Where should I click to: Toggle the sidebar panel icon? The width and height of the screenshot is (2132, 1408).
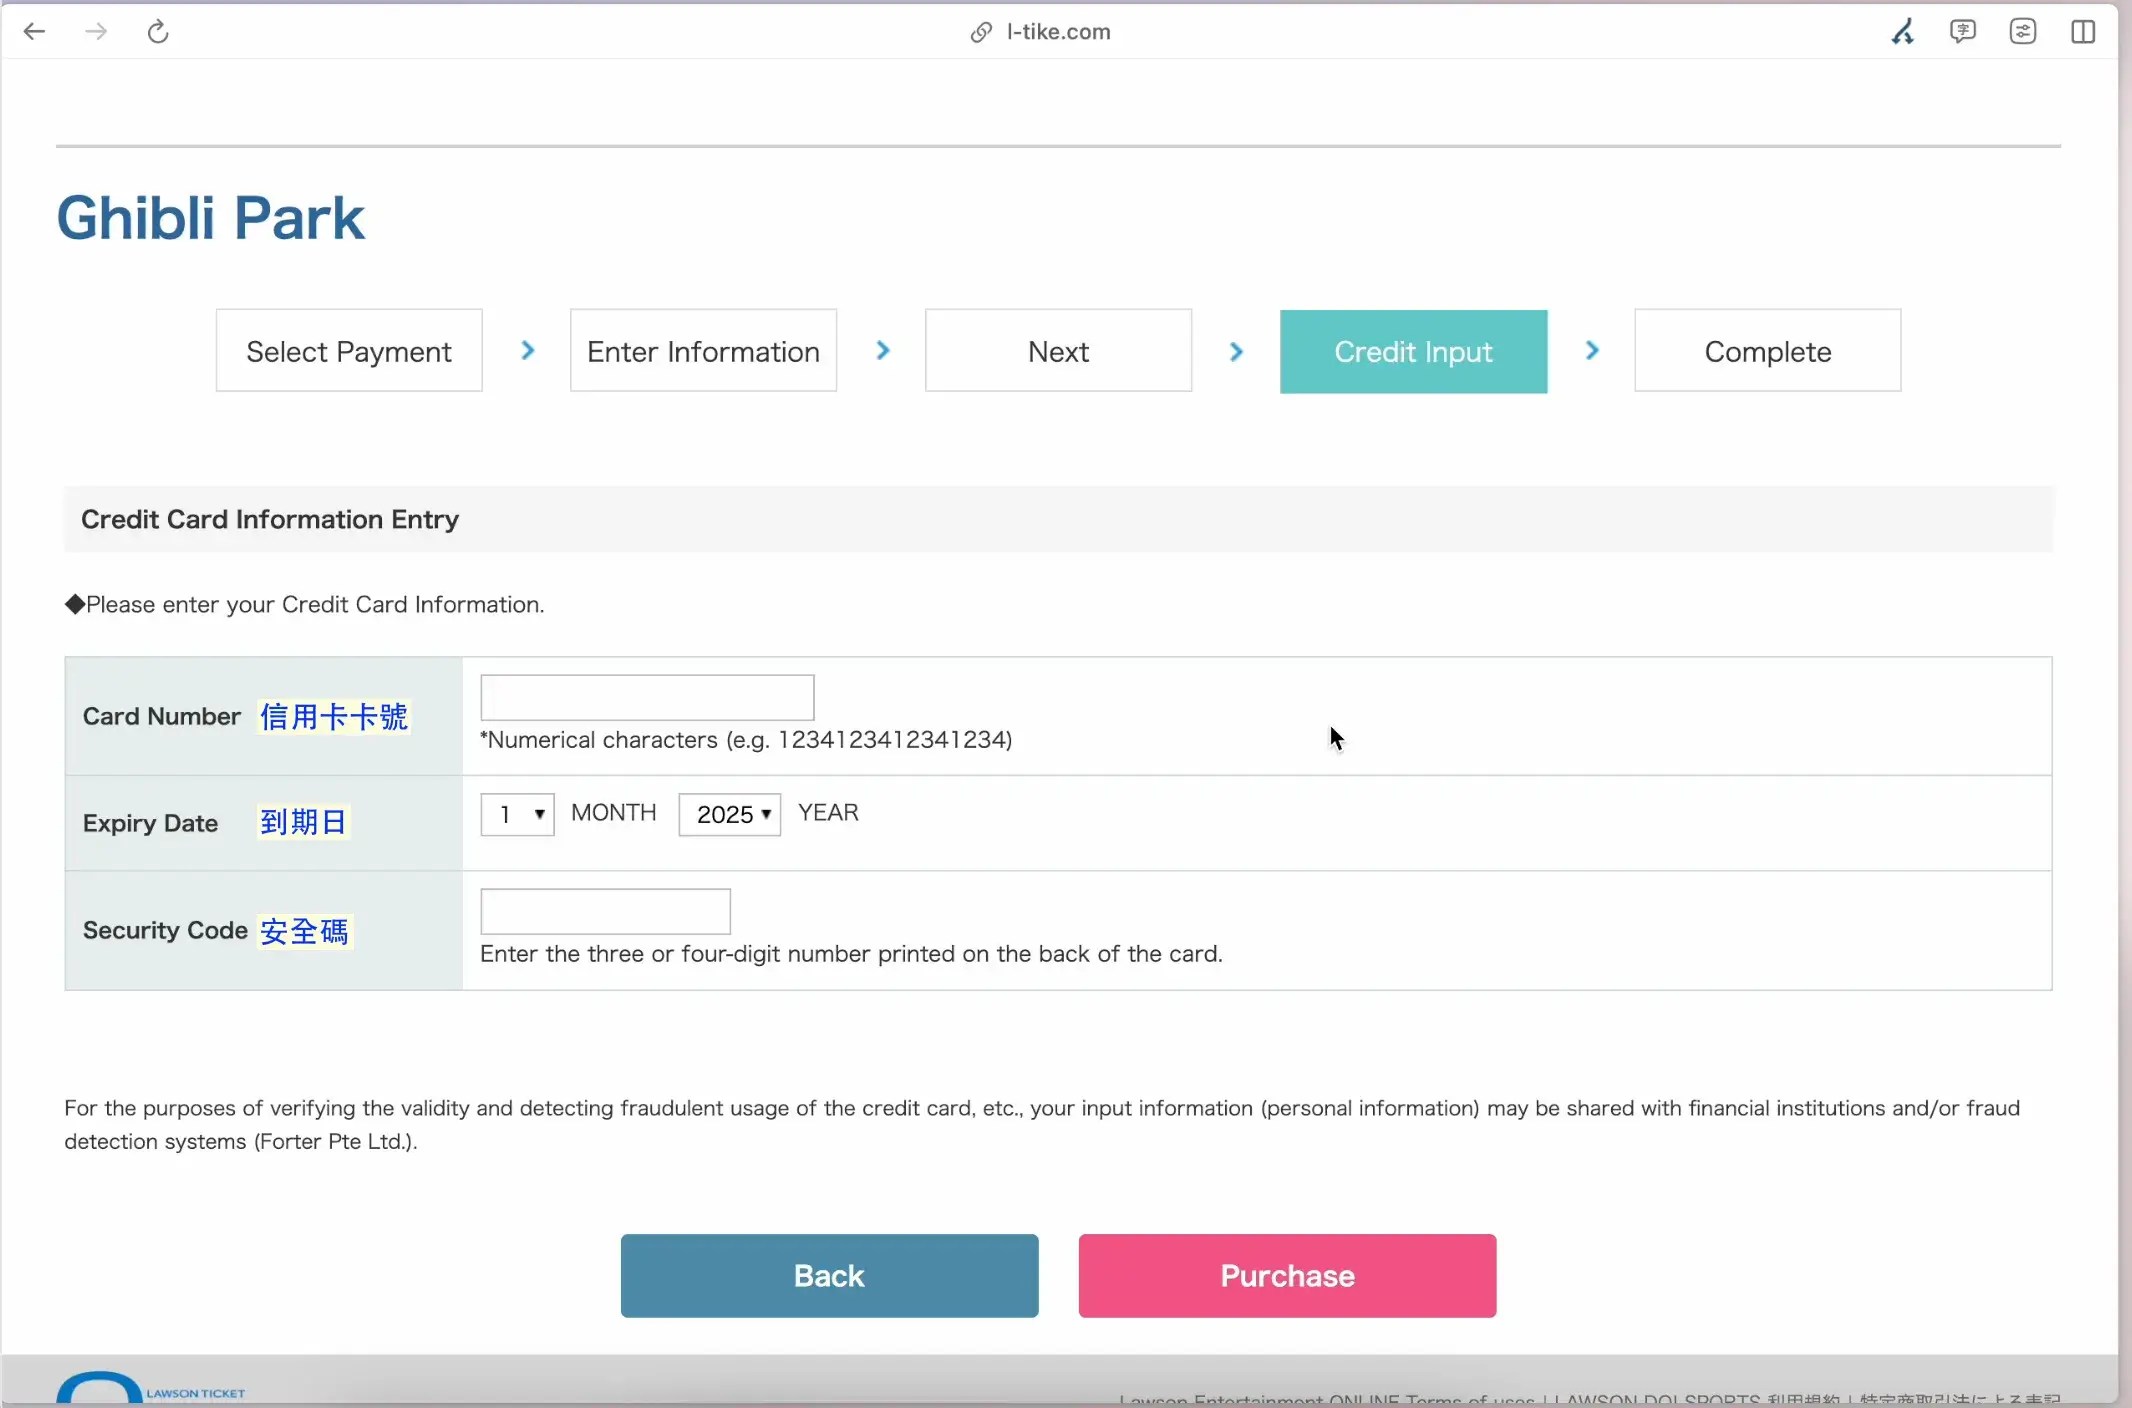(2083, 32)
